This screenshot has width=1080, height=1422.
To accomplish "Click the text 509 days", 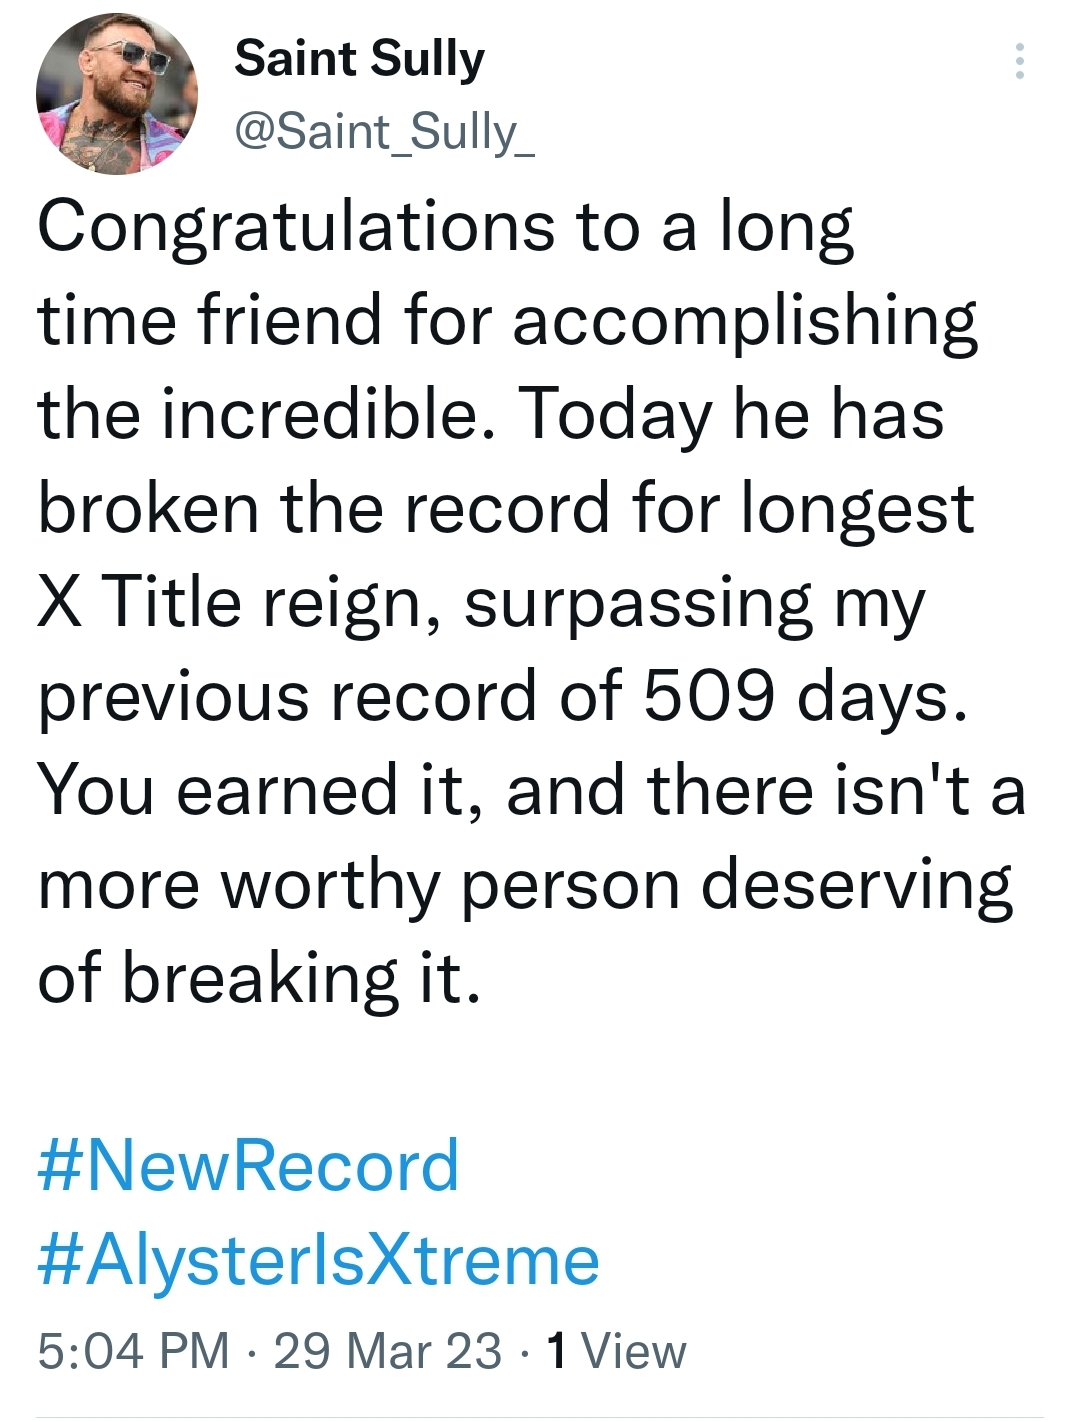I will pyautogui.click(x=805, y=695).
